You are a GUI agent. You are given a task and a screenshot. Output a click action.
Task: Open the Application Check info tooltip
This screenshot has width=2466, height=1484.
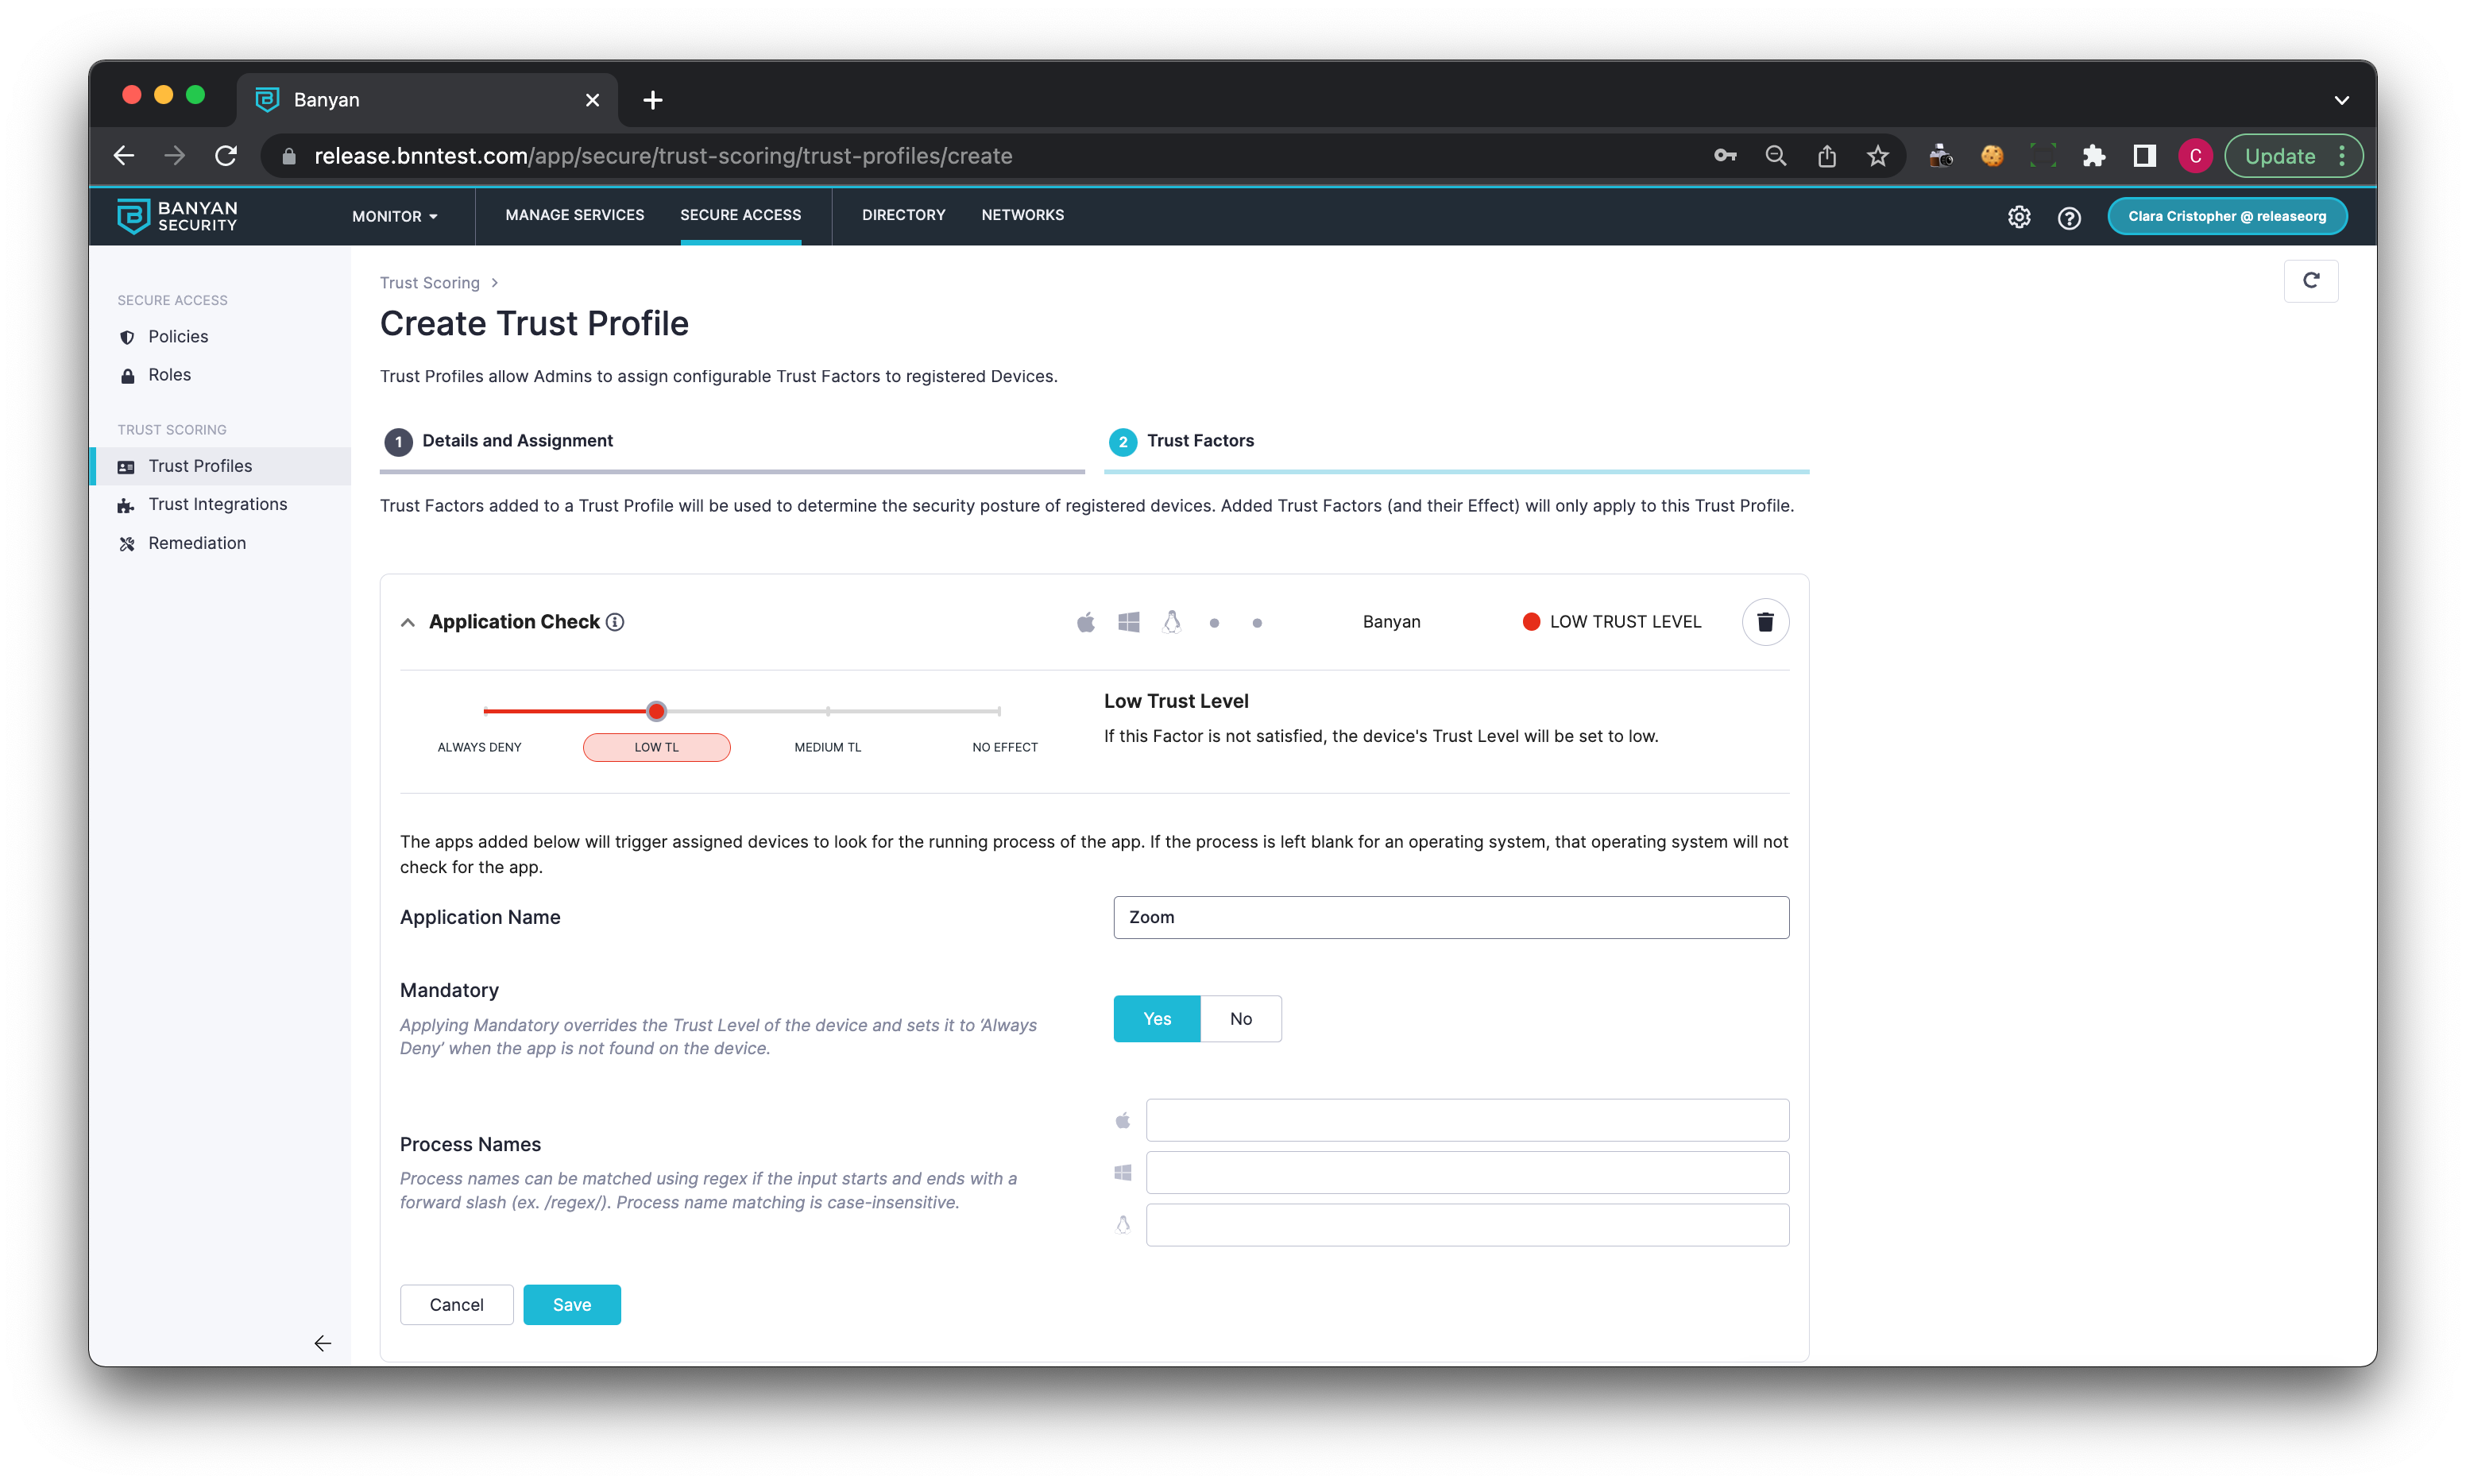point(616,622)
